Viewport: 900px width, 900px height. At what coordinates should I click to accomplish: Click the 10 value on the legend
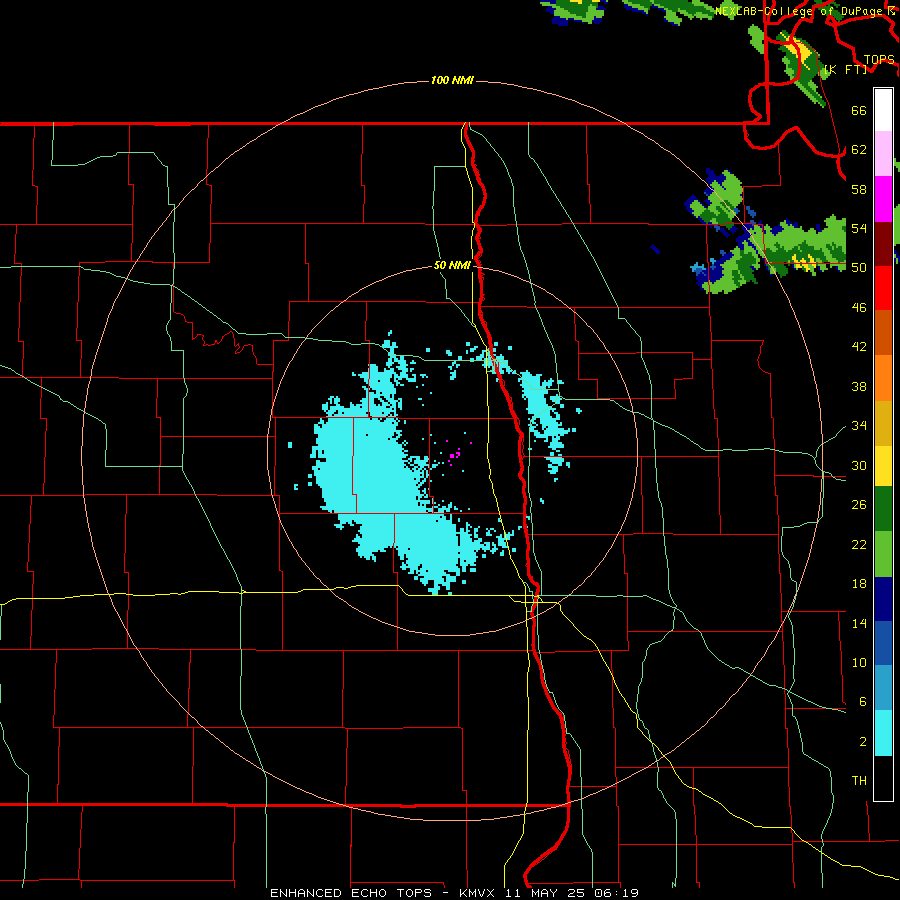859,662
